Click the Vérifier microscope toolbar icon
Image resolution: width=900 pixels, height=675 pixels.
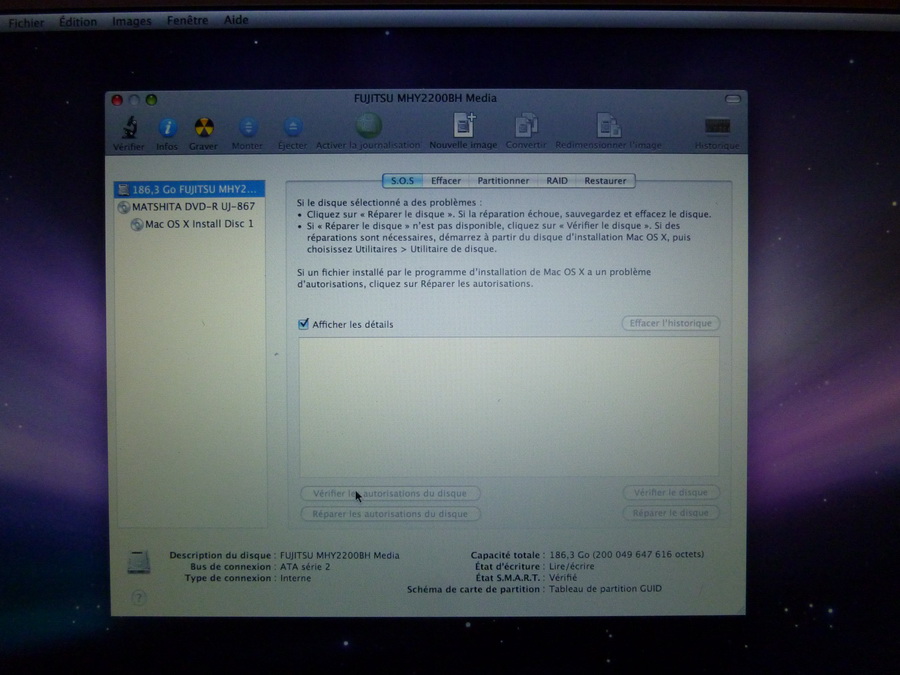click(129, 127)
